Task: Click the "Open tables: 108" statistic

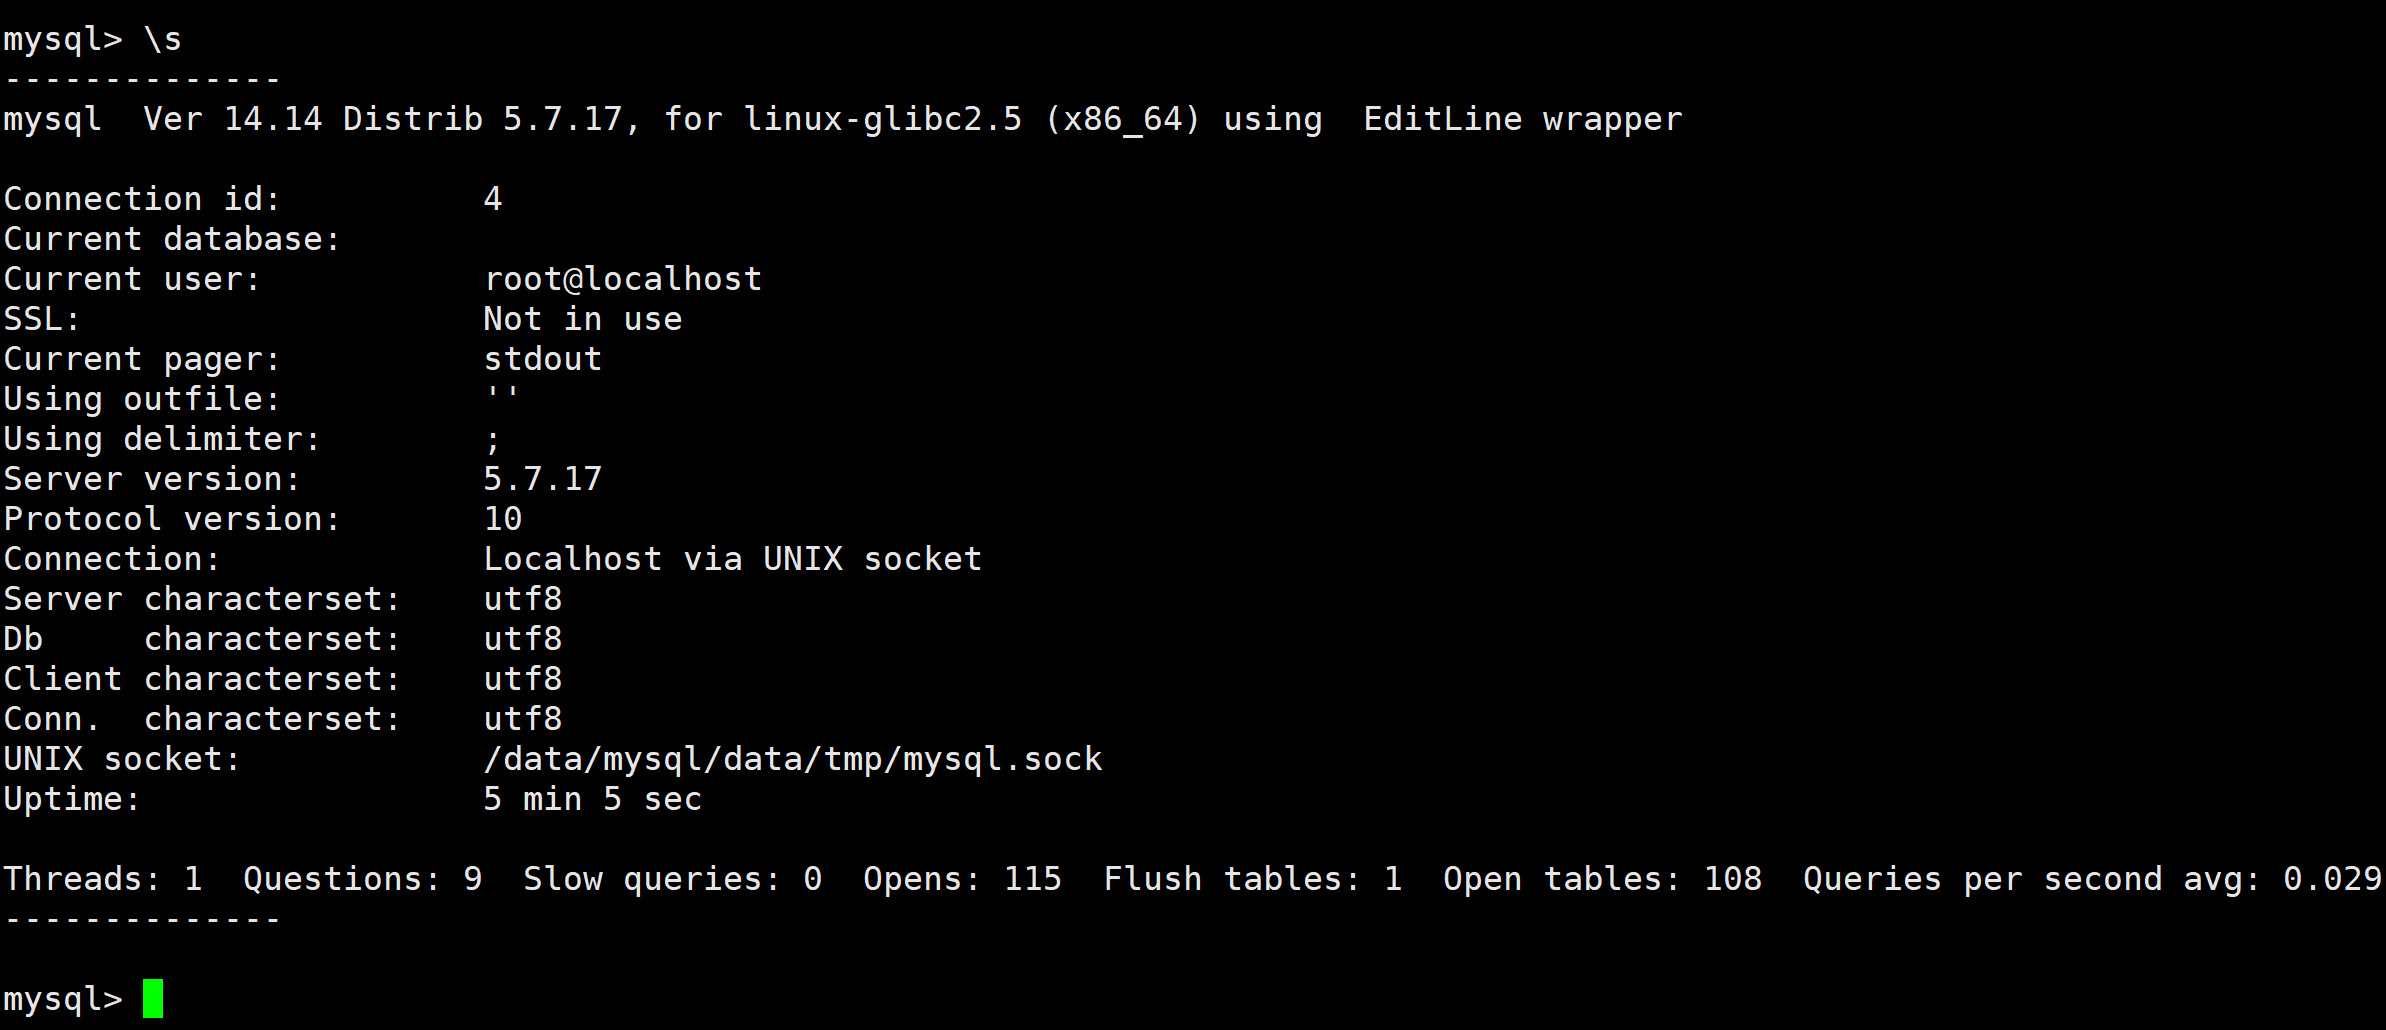Action: (1602, 879)
